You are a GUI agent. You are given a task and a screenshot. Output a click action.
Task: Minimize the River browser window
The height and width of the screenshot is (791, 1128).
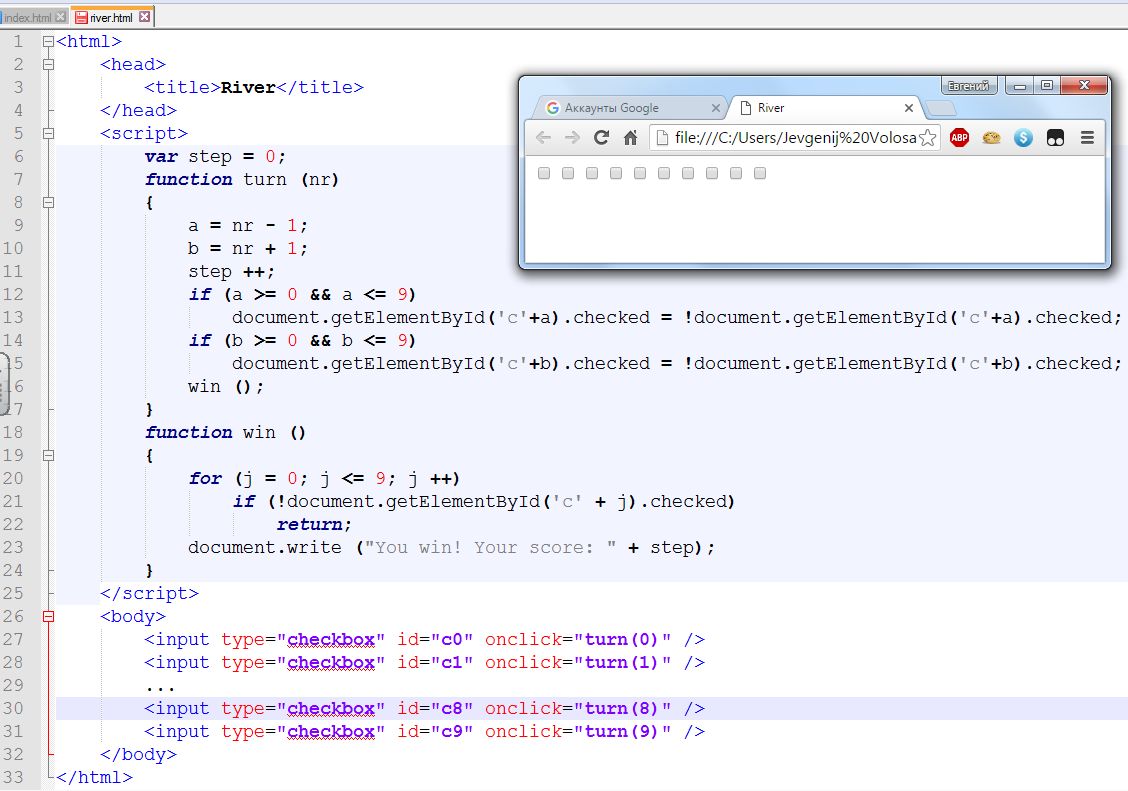point(1019,86)
